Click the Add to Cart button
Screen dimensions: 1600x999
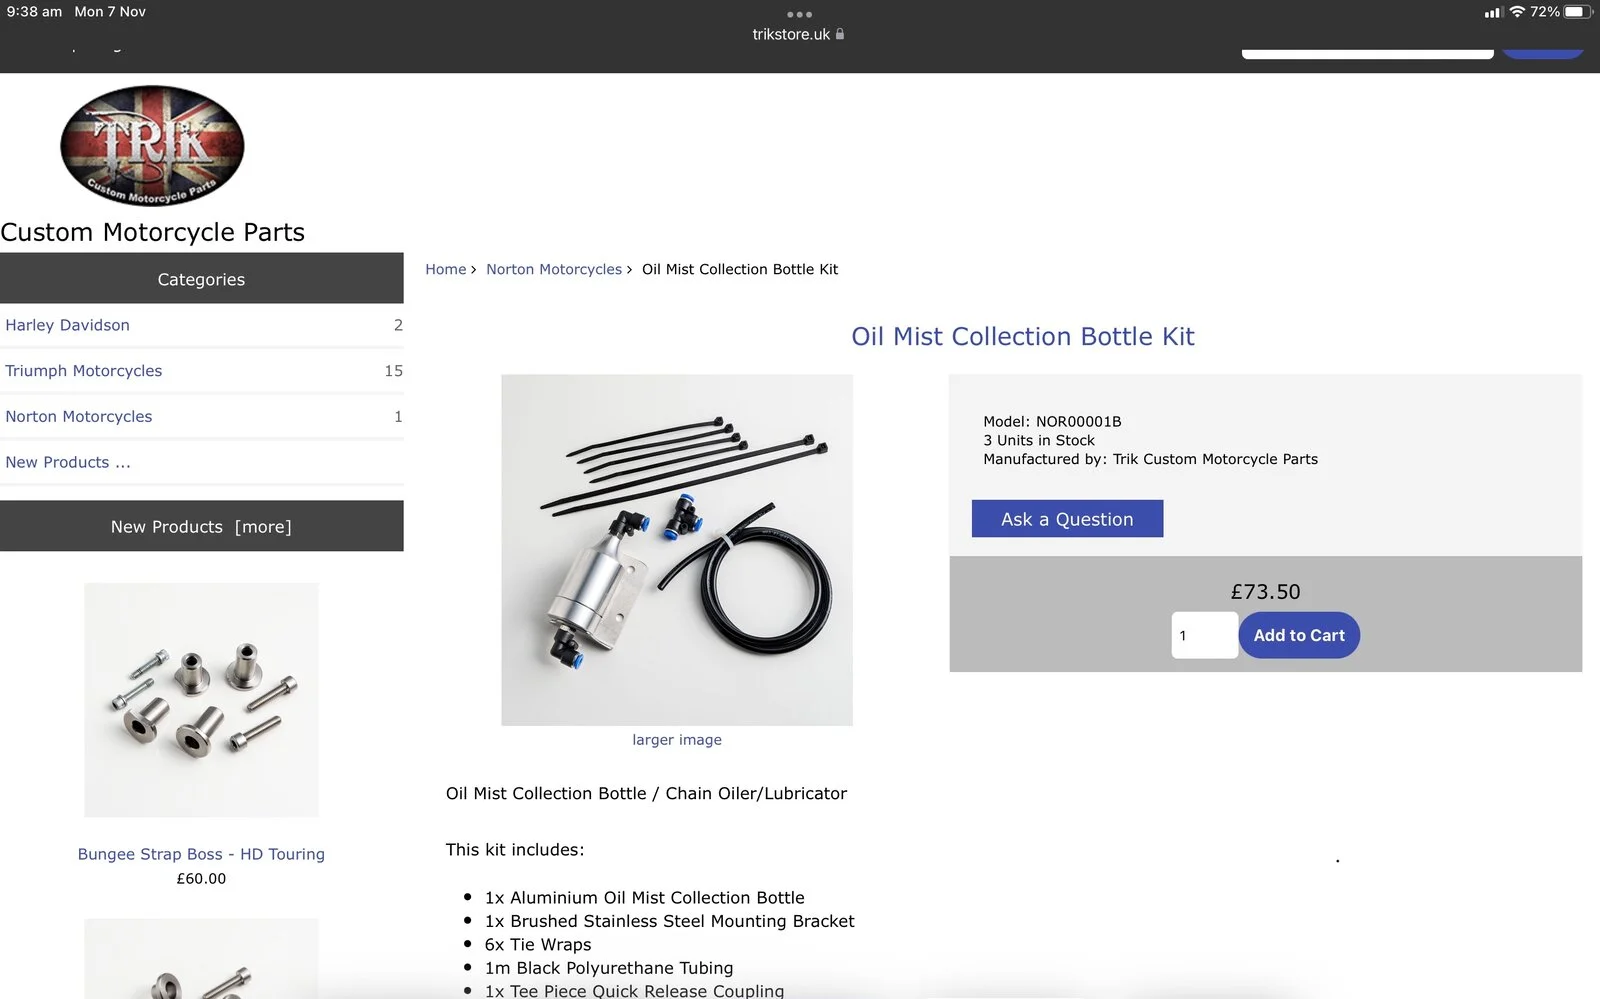[x=1299, y=635]
